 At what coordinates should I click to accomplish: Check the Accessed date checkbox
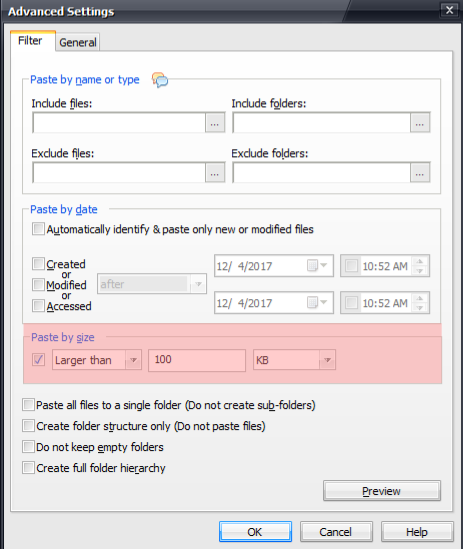(x=38, y=305)
